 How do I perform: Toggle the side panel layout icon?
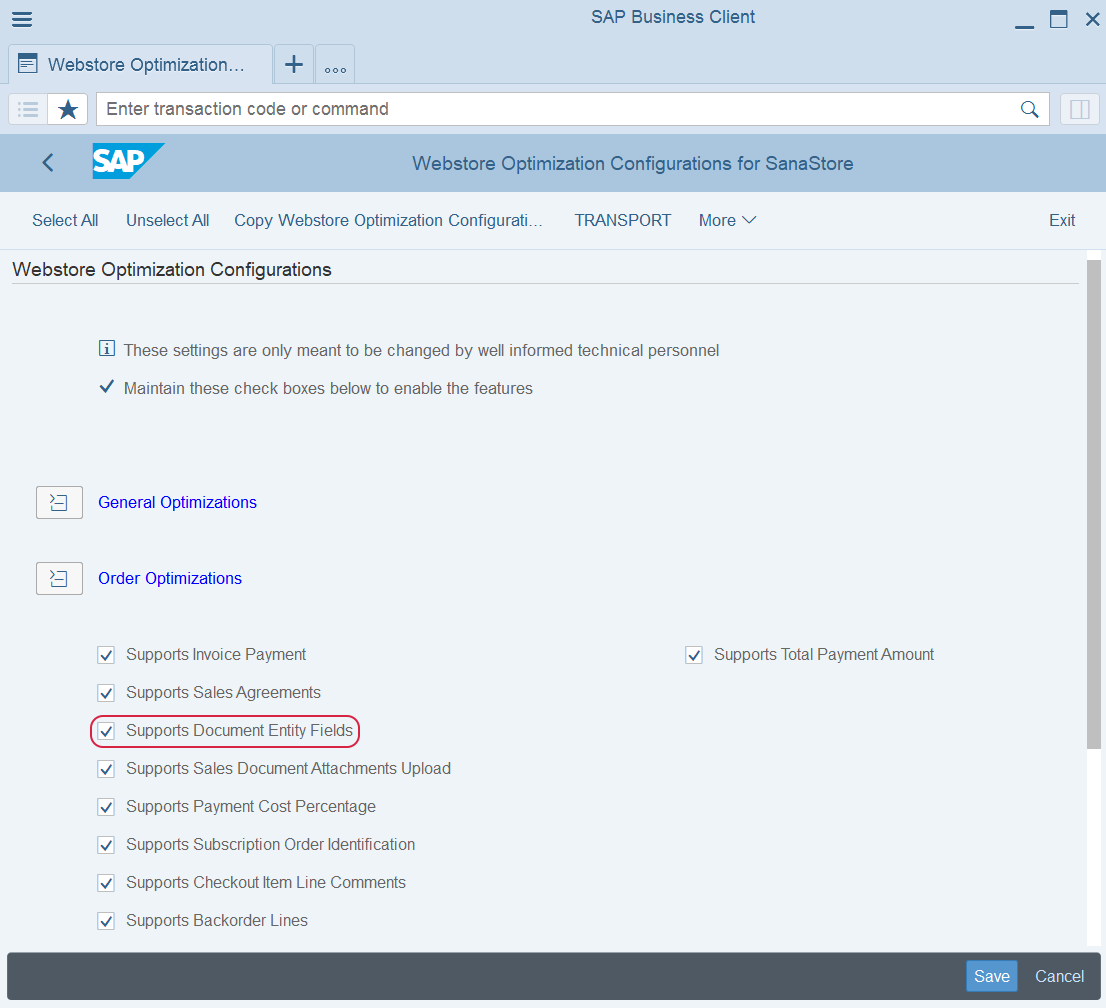coord(1079,109)
